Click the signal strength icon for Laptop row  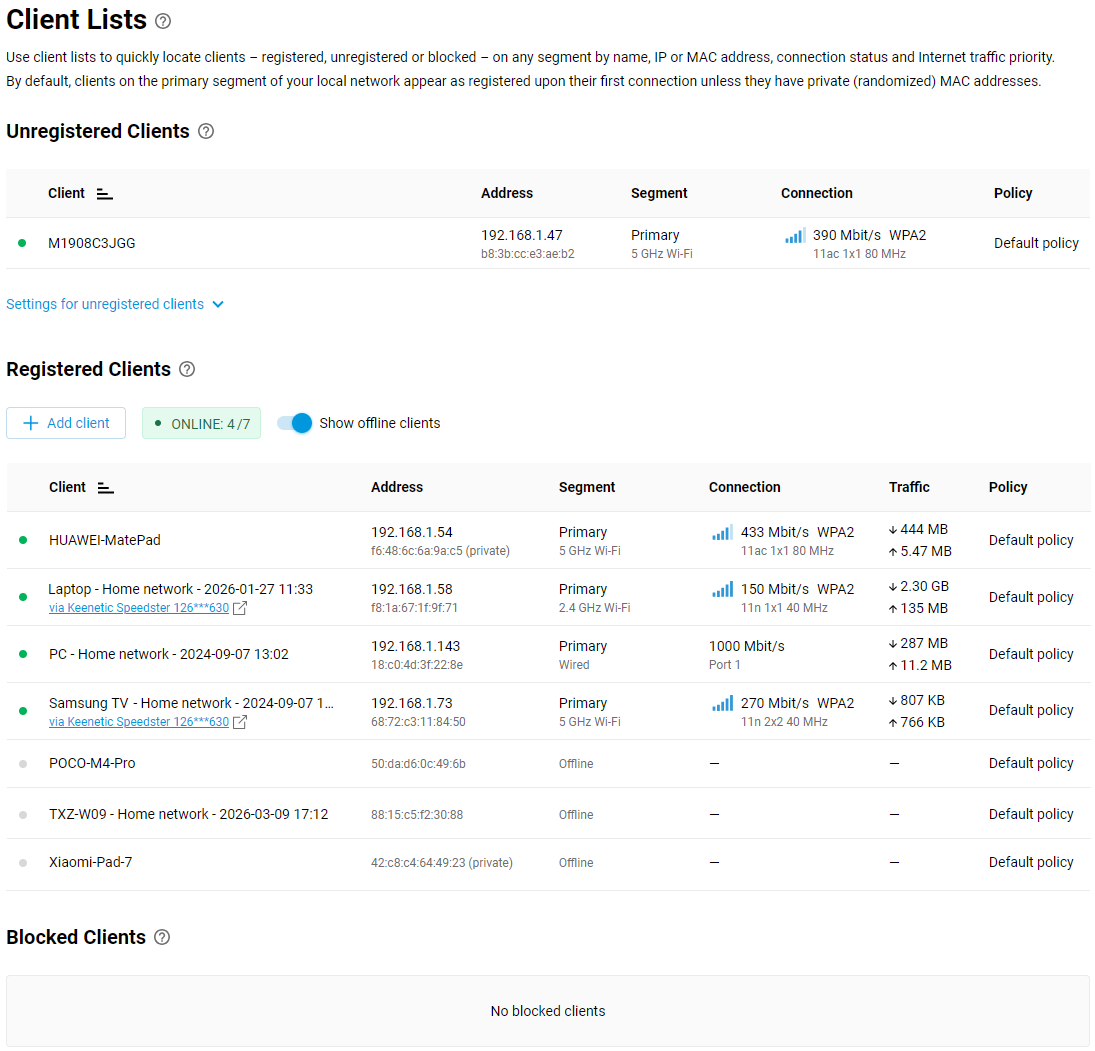[722, 590]
